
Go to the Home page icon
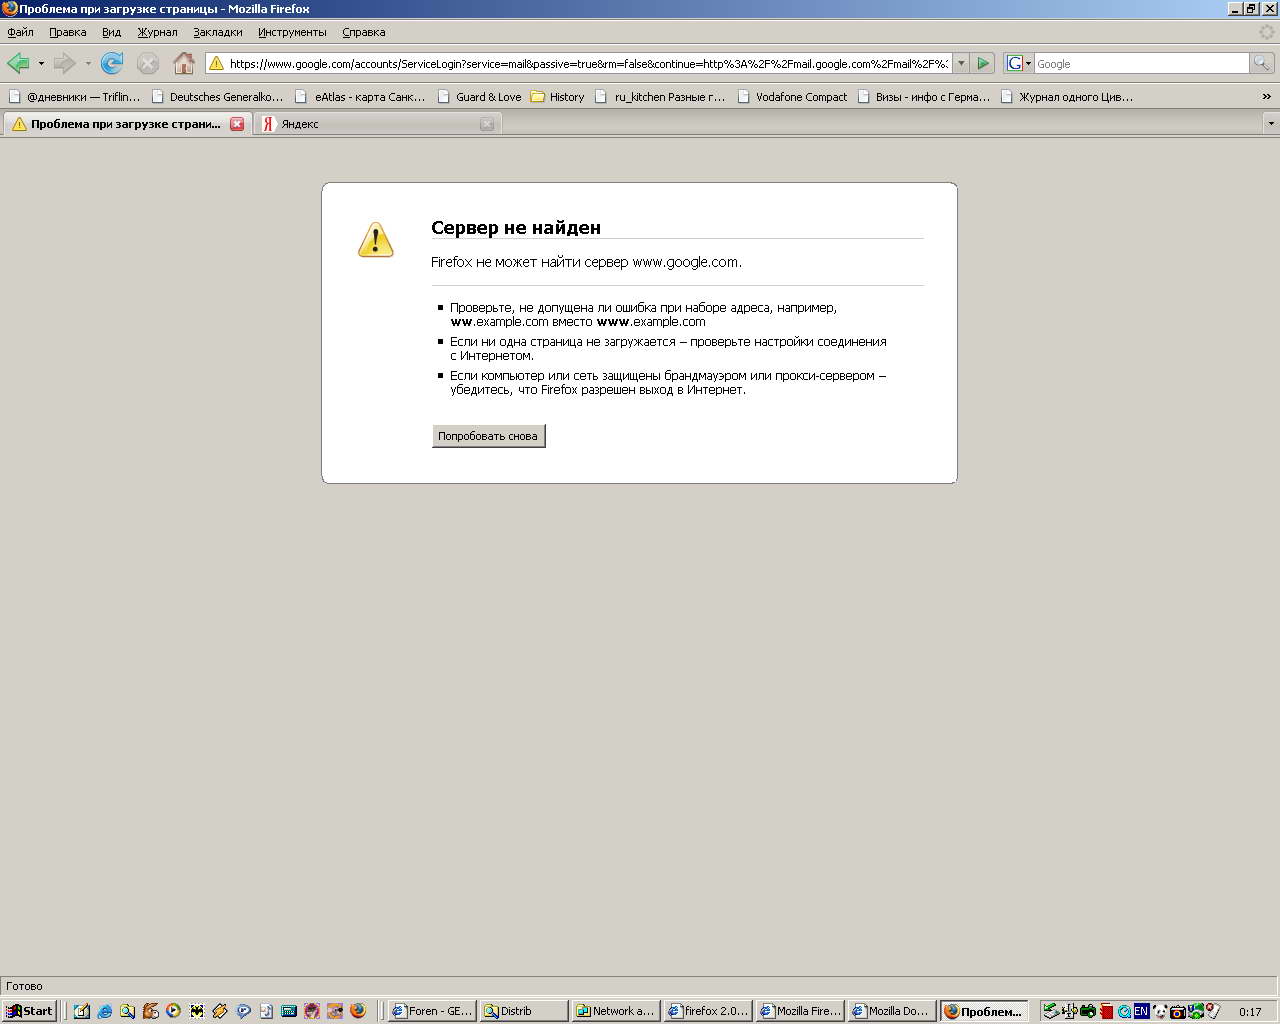pyautogui.click(x=184, y=64)
